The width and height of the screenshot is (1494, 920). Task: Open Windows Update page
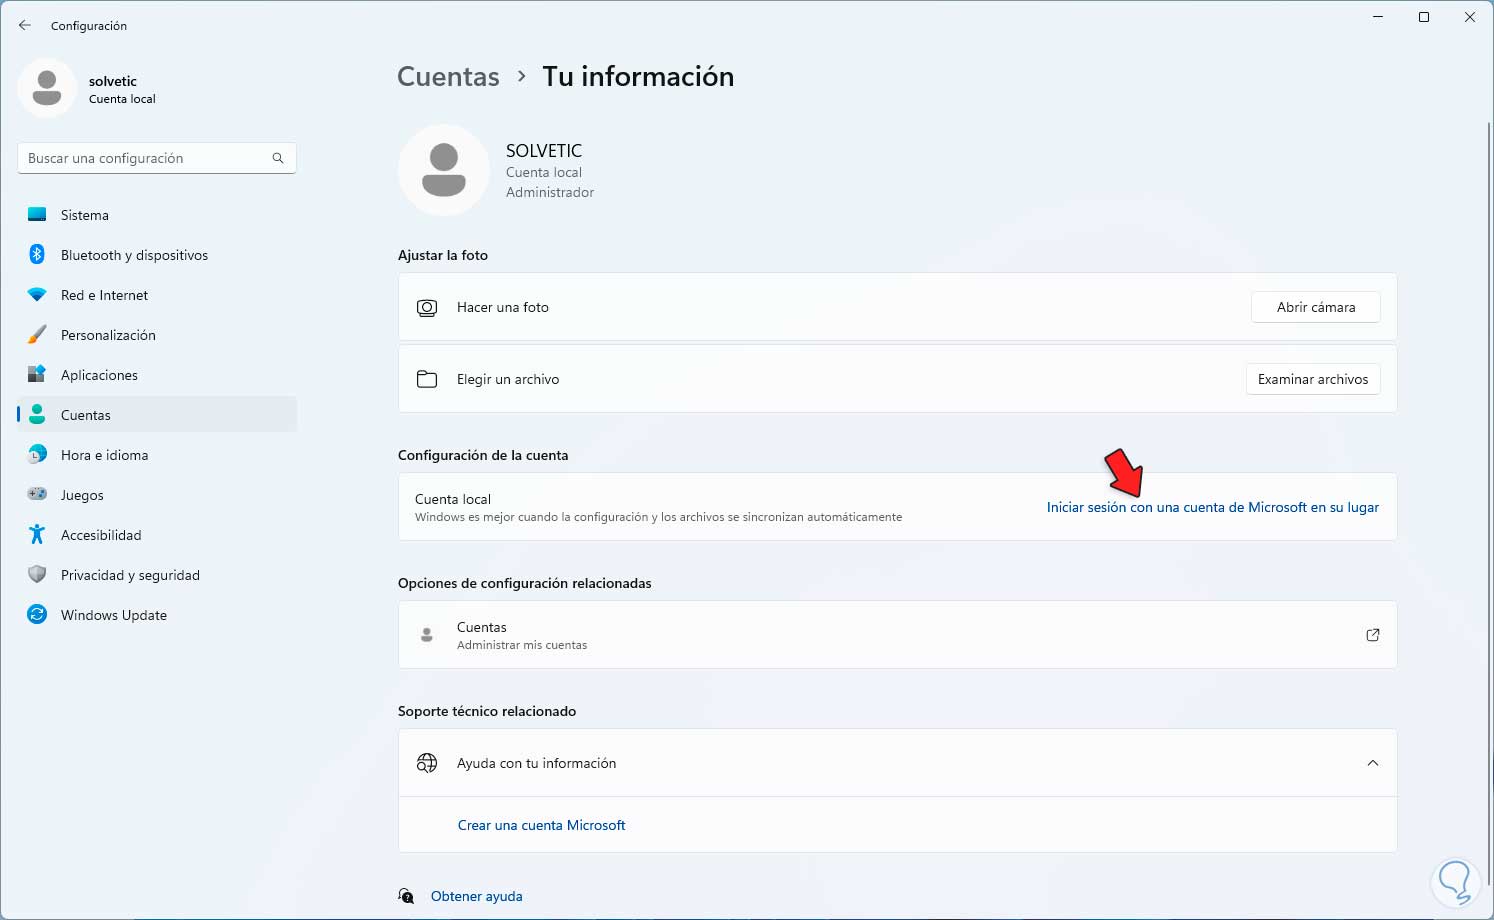(x=157, y=615)
